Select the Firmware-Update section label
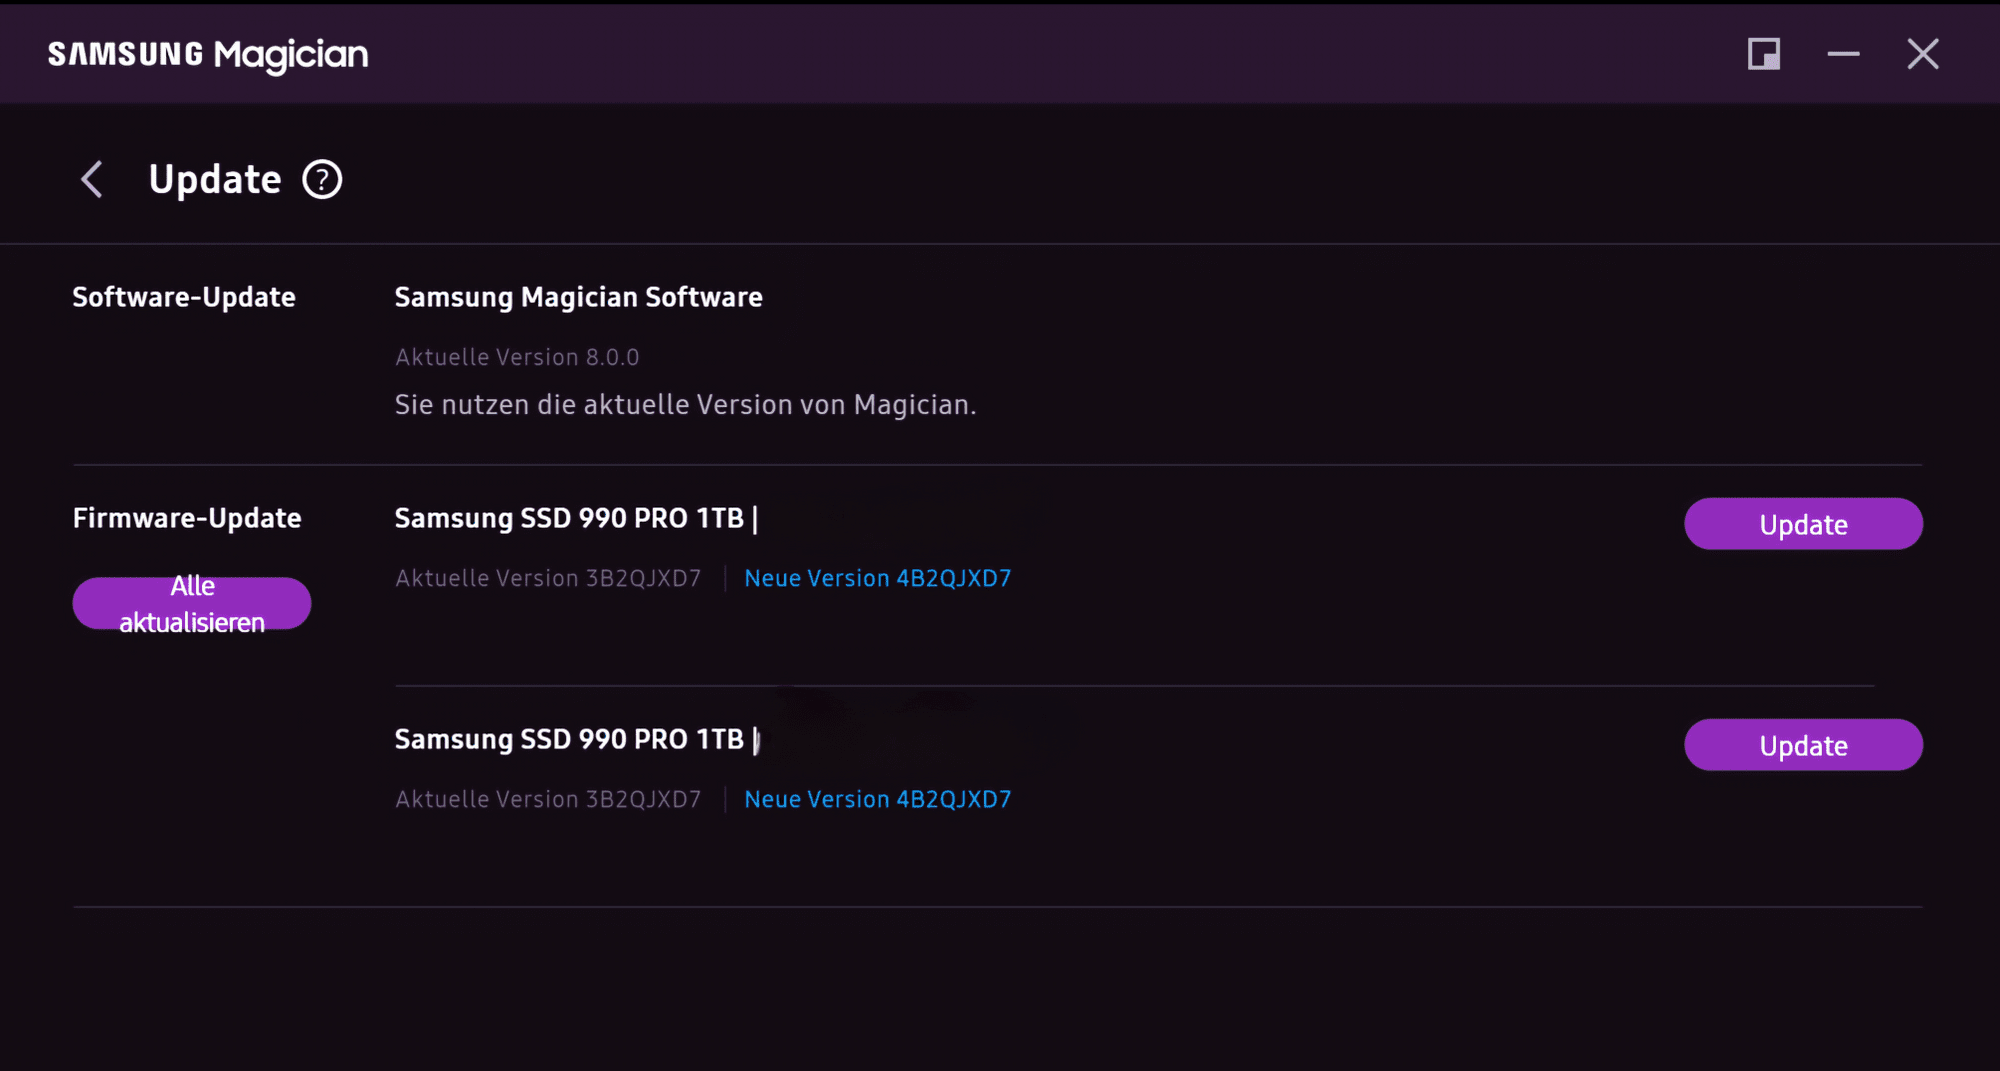The height and width of the screenshot is (1071, 2000). pos(187,518)
